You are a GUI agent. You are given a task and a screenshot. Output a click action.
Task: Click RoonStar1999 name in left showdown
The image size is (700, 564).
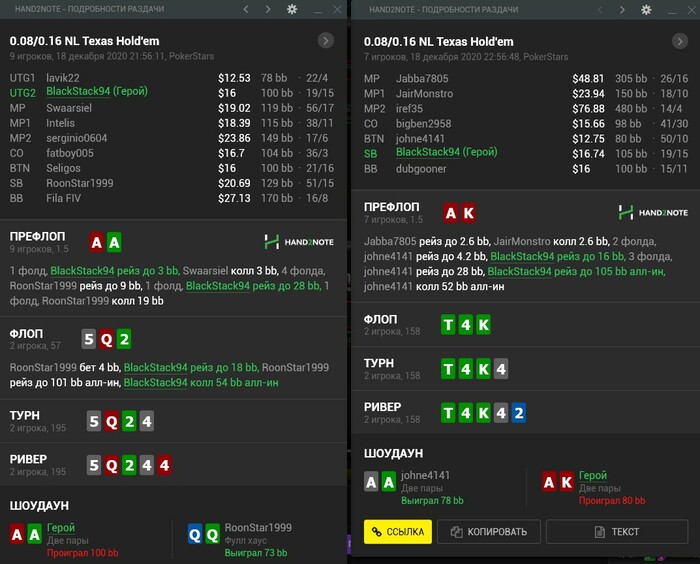[x=258, y=527]
